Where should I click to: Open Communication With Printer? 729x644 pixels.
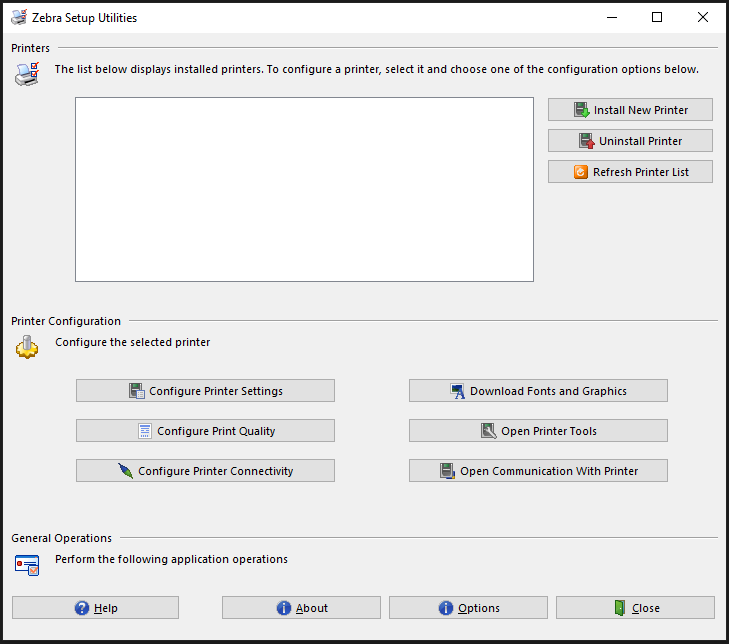click(x=538, y=471)
